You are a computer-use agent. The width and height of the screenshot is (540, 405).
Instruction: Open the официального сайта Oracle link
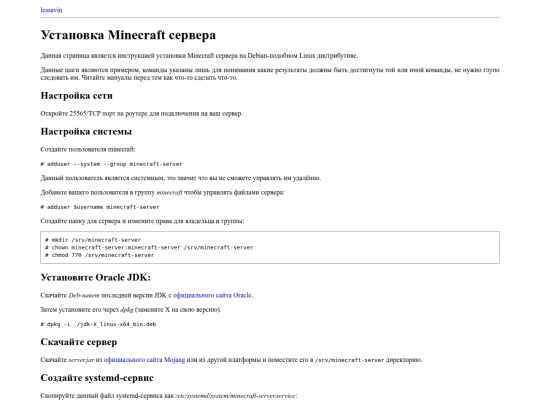click(212, 295)
